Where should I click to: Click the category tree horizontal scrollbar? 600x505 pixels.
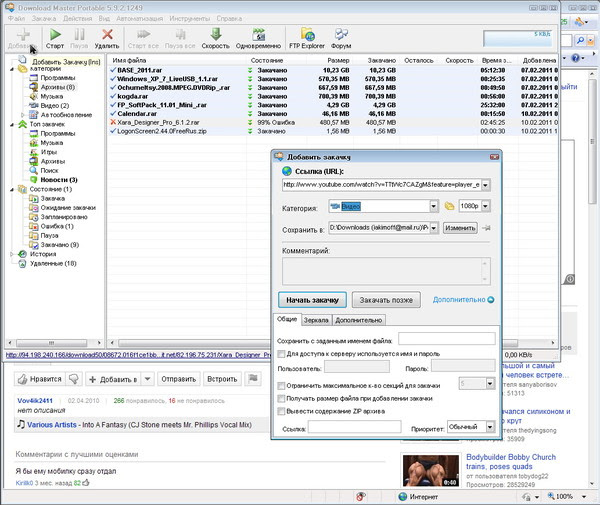click(54, 343)
